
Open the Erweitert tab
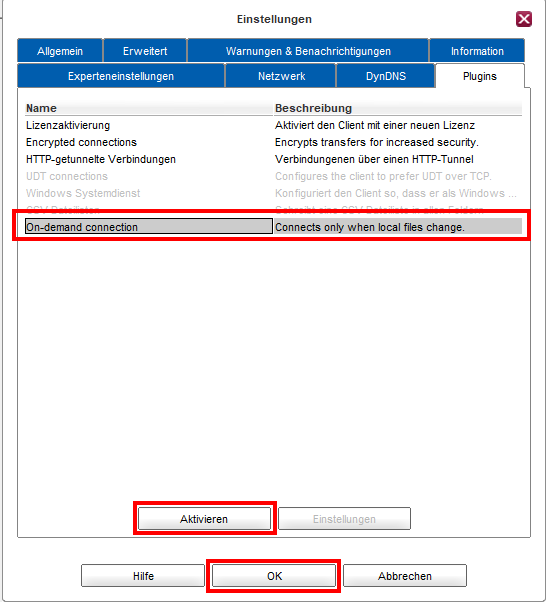145,51
